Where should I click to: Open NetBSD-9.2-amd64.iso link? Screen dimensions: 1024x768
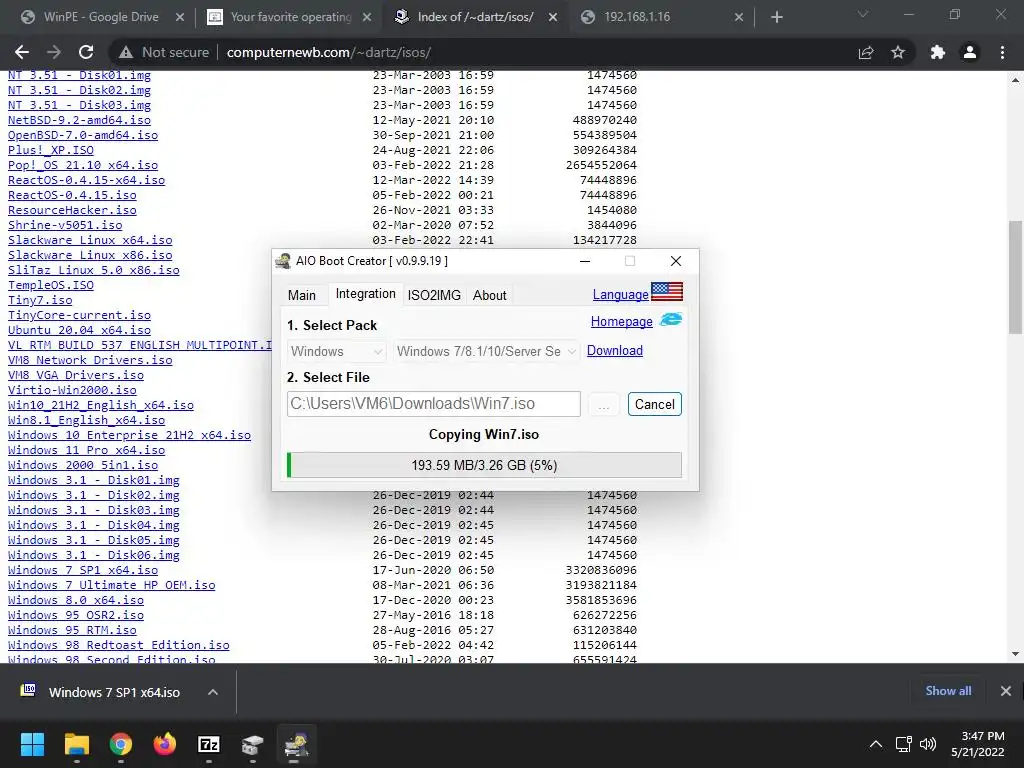click(79, 120)
